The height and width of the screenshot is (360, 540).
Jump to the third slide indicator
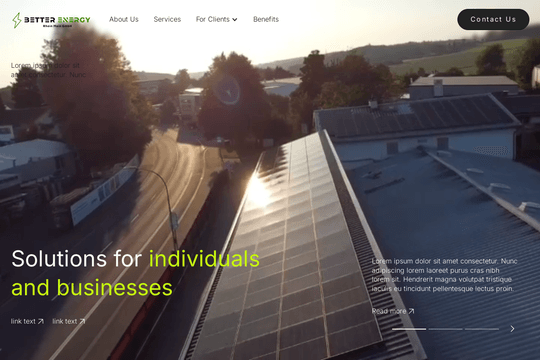(x=482, y=329)
